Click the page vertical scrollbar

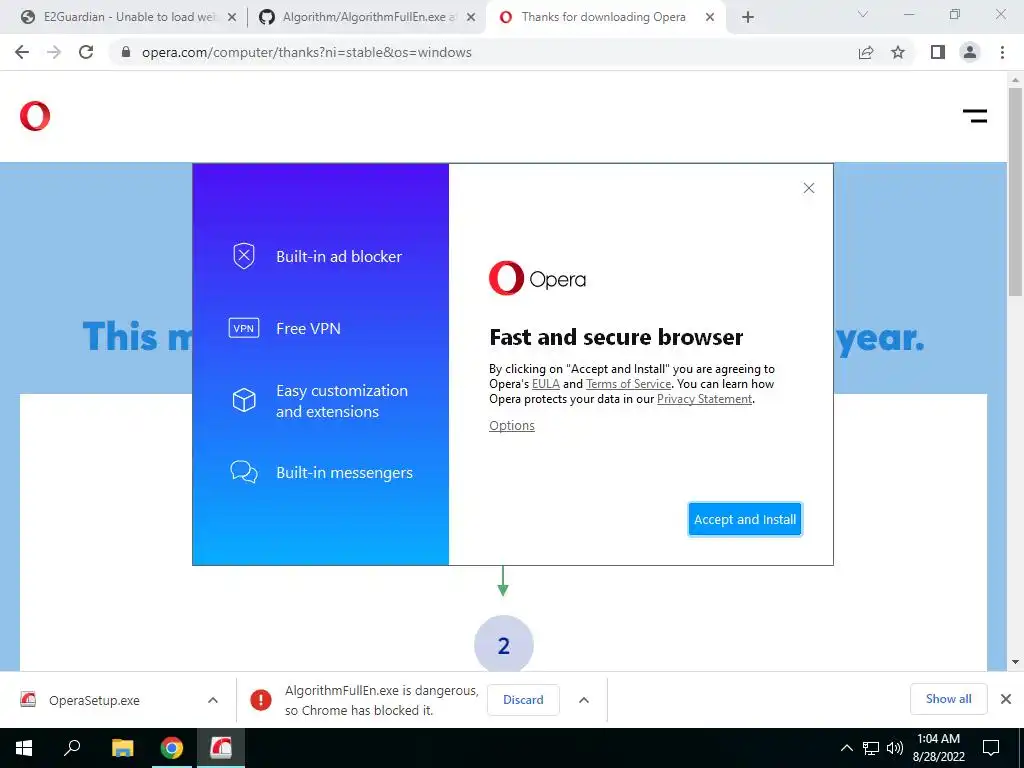pyautogui.click(x=1015, y=191)
